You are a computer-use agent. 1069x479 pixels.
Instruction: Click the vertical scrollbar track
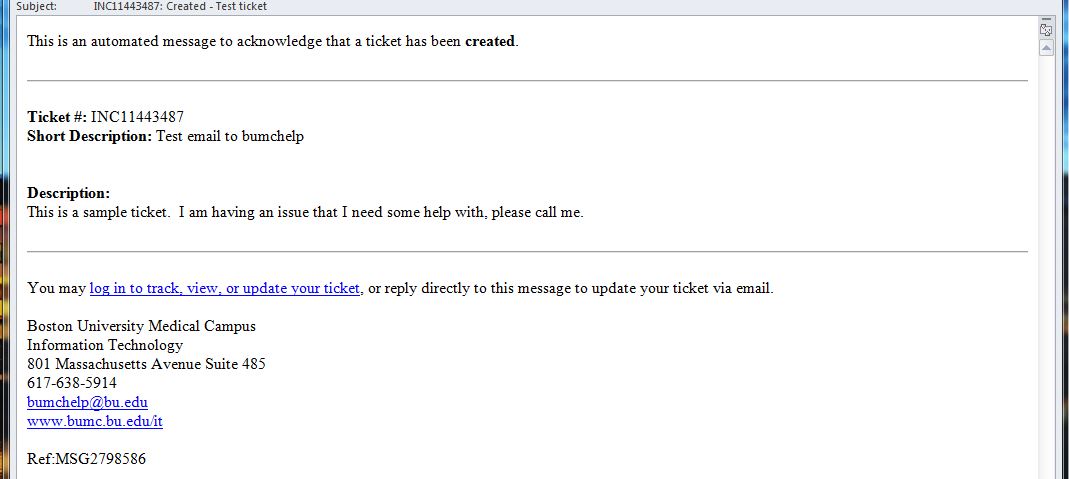coord(1047,266)
